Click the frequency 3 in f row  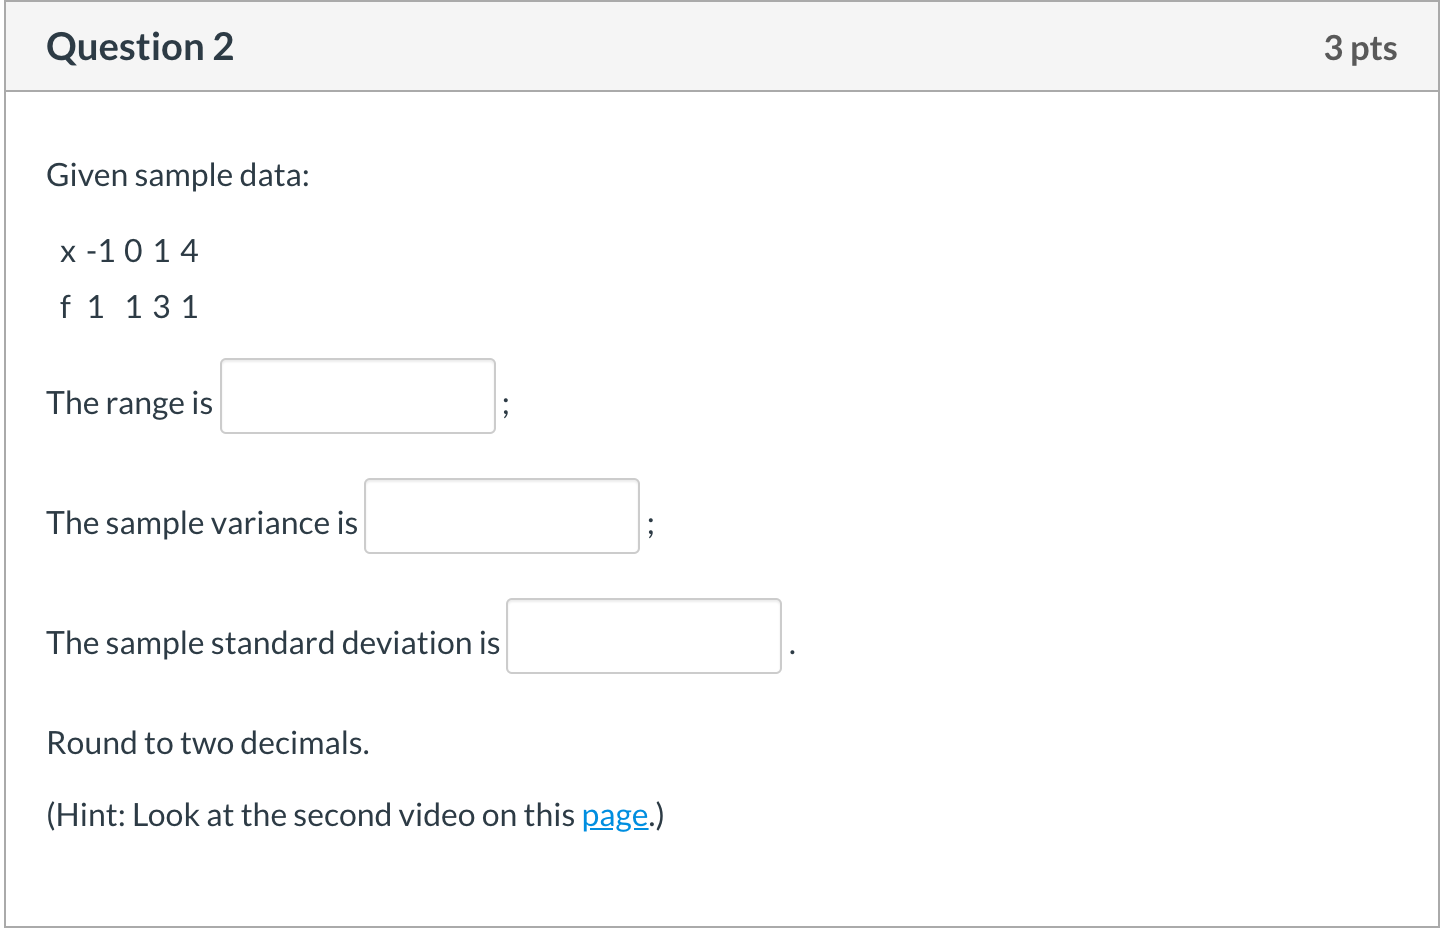coord(161,307)
